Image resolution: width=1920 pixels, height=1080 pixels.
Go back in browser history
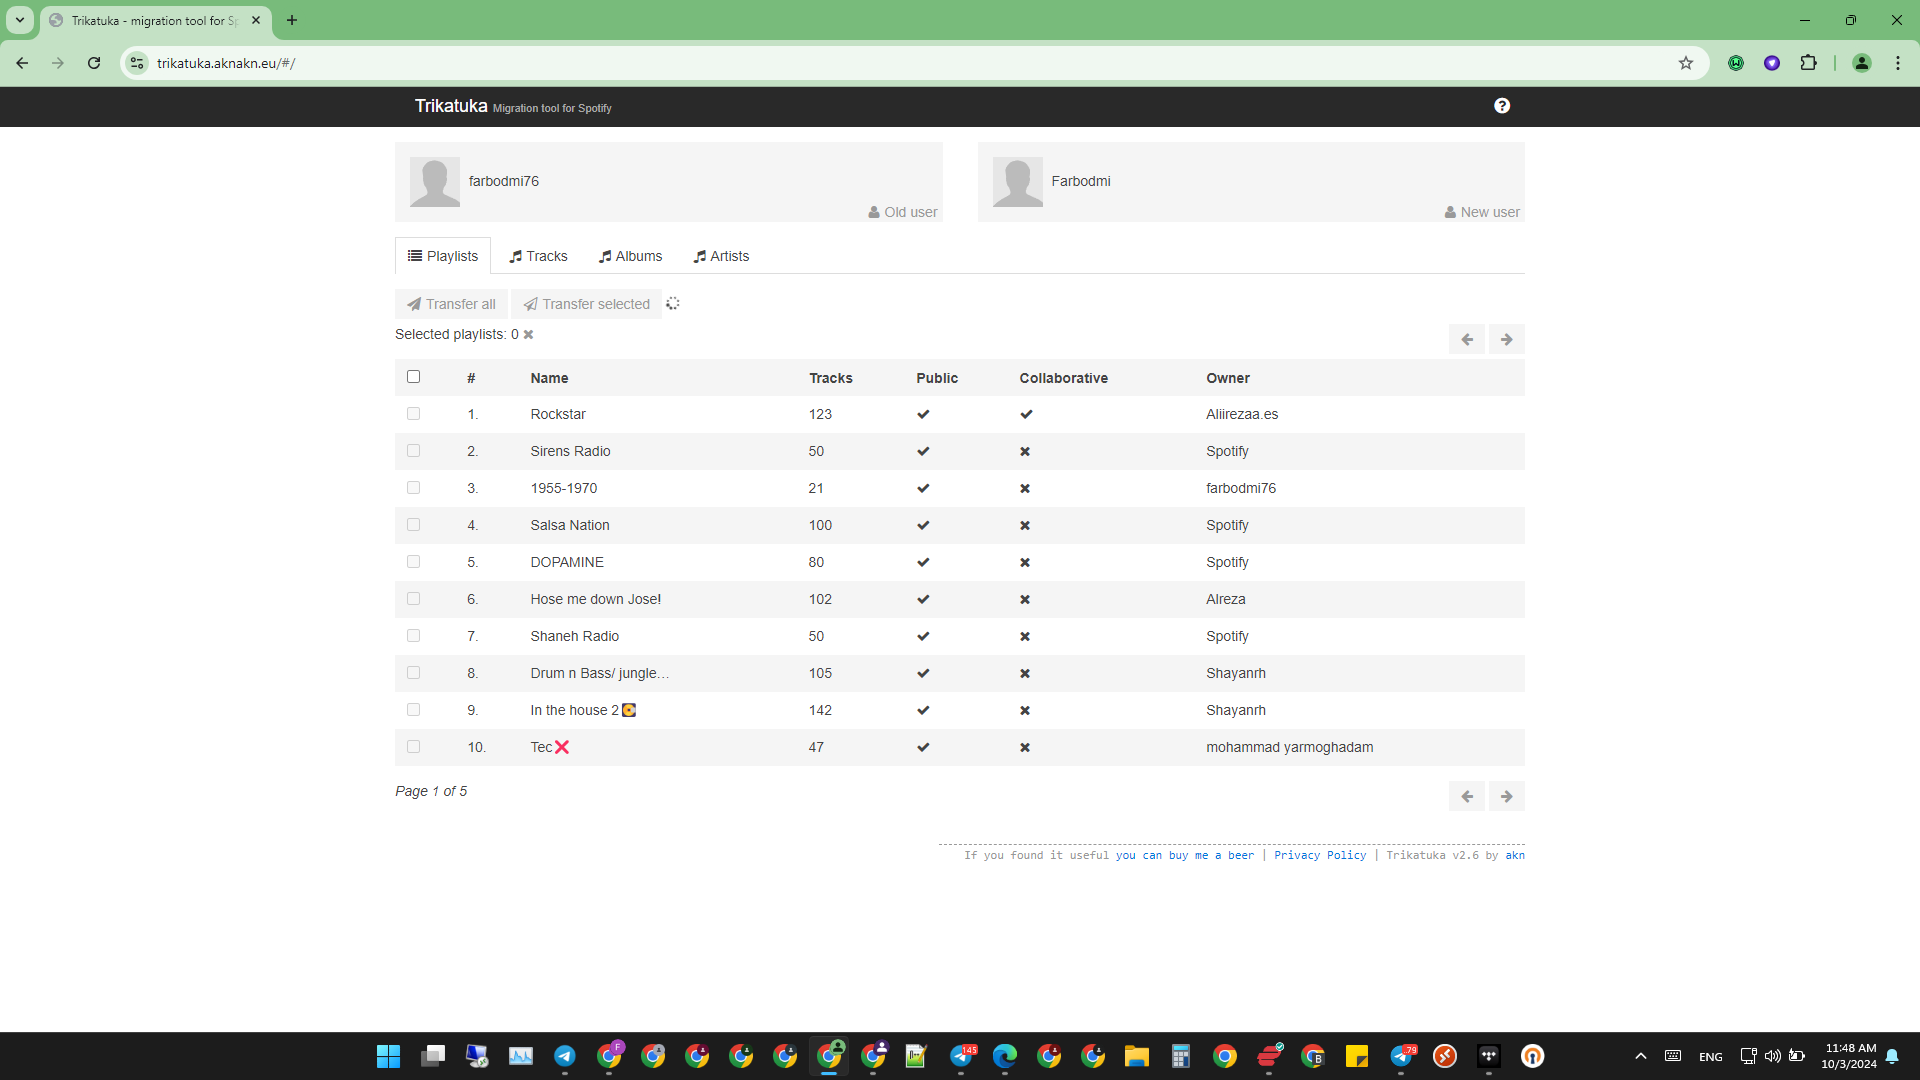point(22,63)
